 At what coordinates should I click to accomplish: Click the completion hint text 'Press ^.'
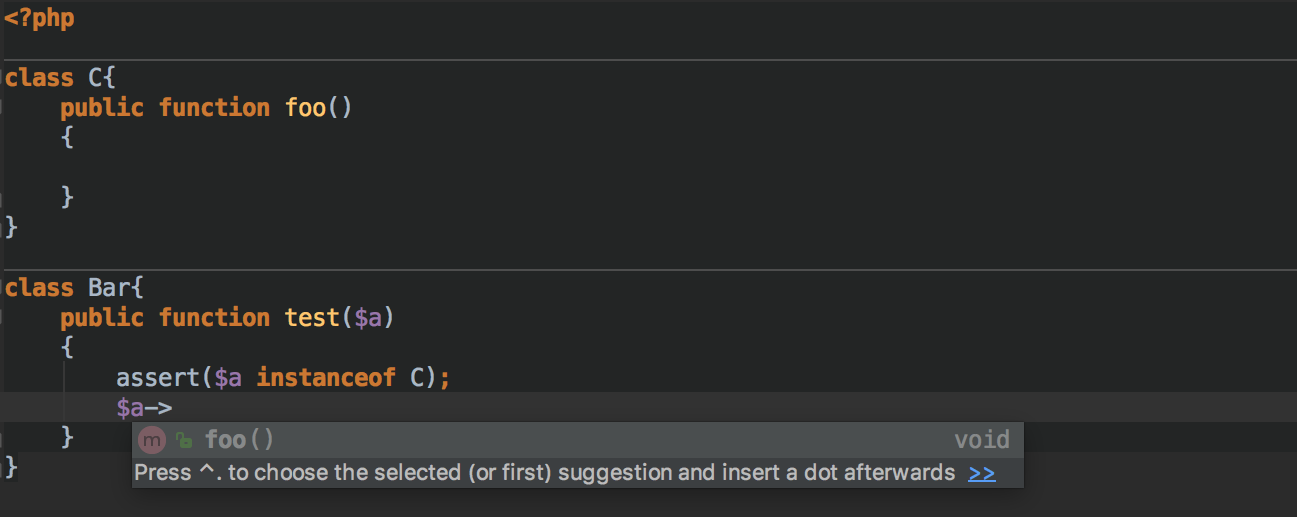178,473
